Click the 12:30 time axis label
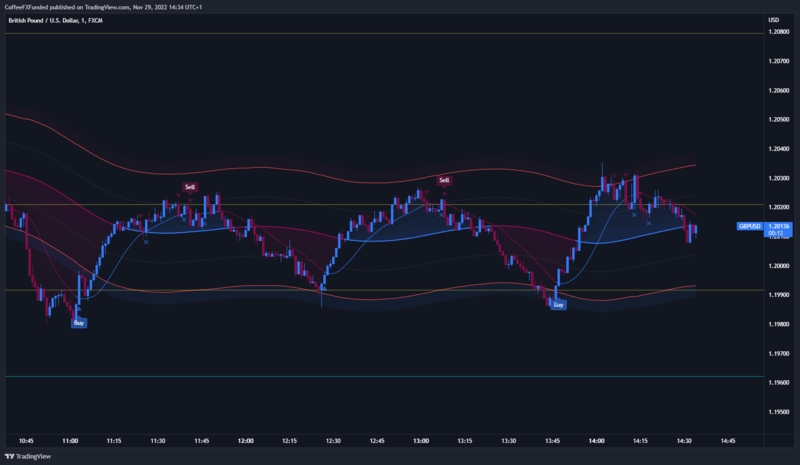The width and height of the screenshot is (800, 465). pyautogui.click(x=333, y=441)
